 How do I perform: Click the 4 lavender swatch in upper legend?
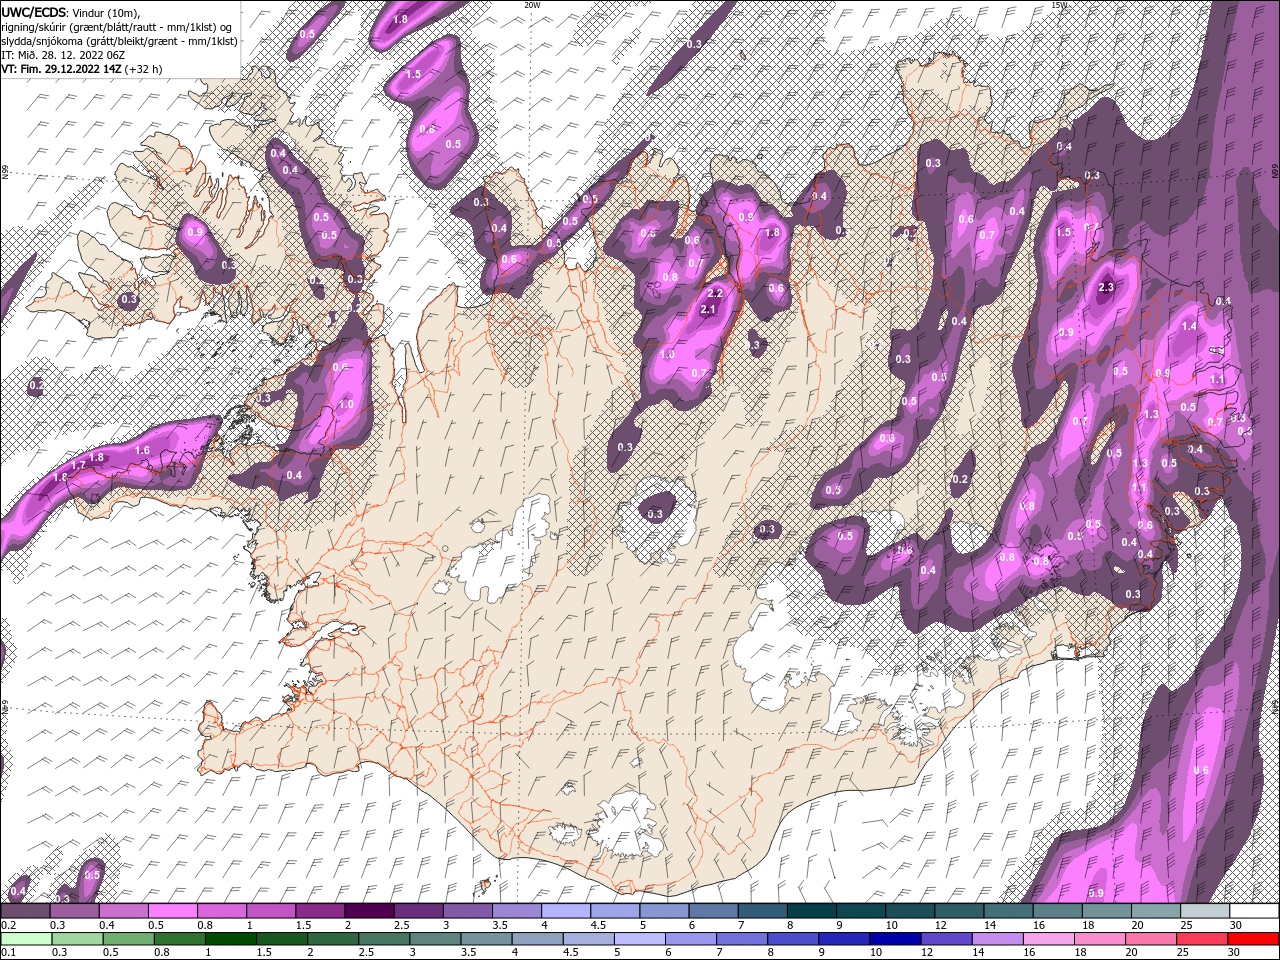pos(565,910)
